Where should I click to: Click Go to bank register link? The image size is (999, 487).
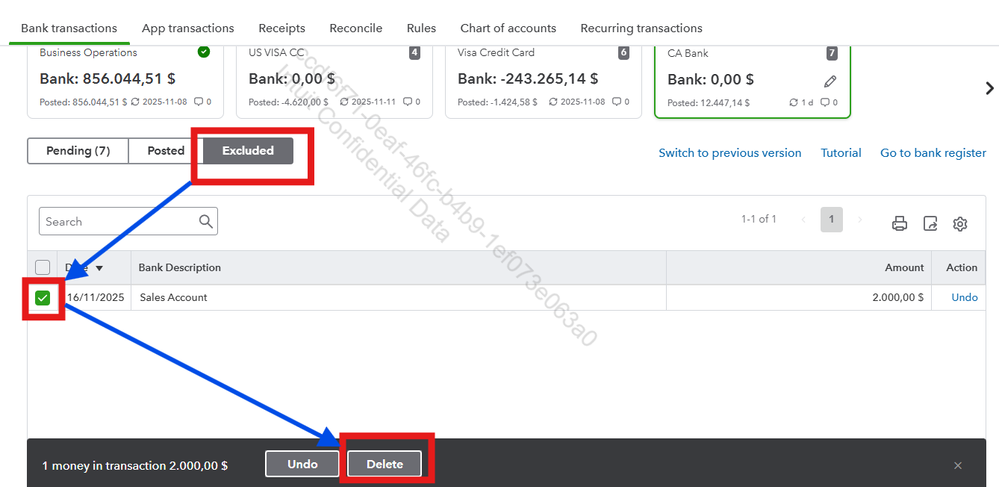933,153
